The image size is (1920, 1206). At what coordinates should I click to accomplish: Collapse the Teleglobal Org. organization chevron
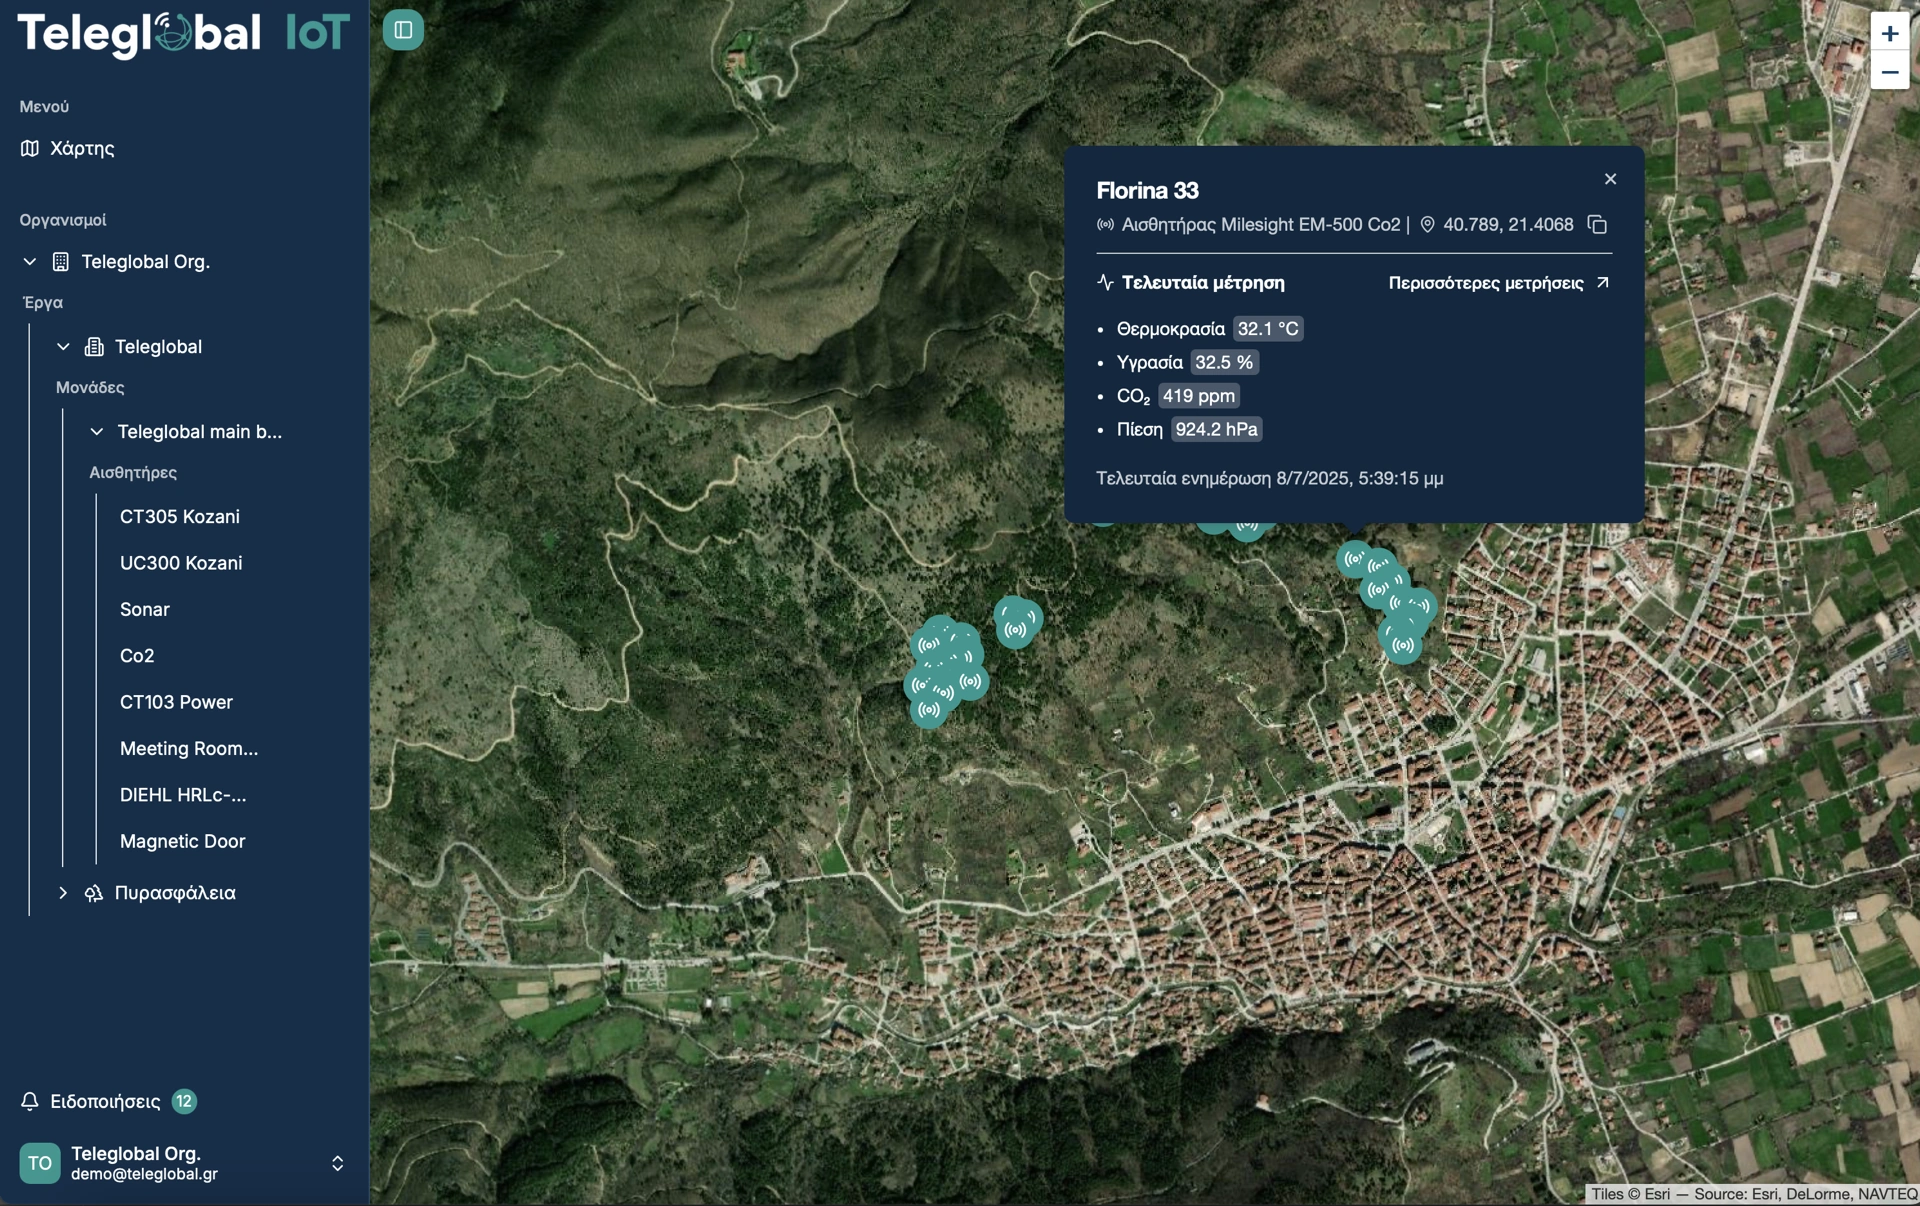[x=30, y=262]
